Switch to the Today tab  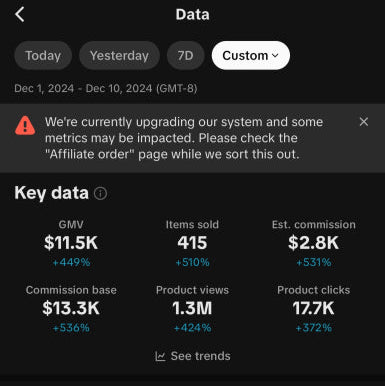(43, 55)
